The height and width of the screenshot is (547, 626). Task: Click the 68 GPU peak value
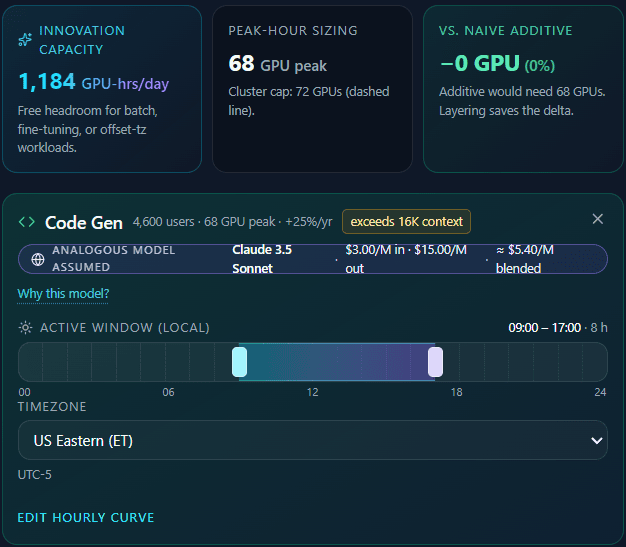[277, 64]
